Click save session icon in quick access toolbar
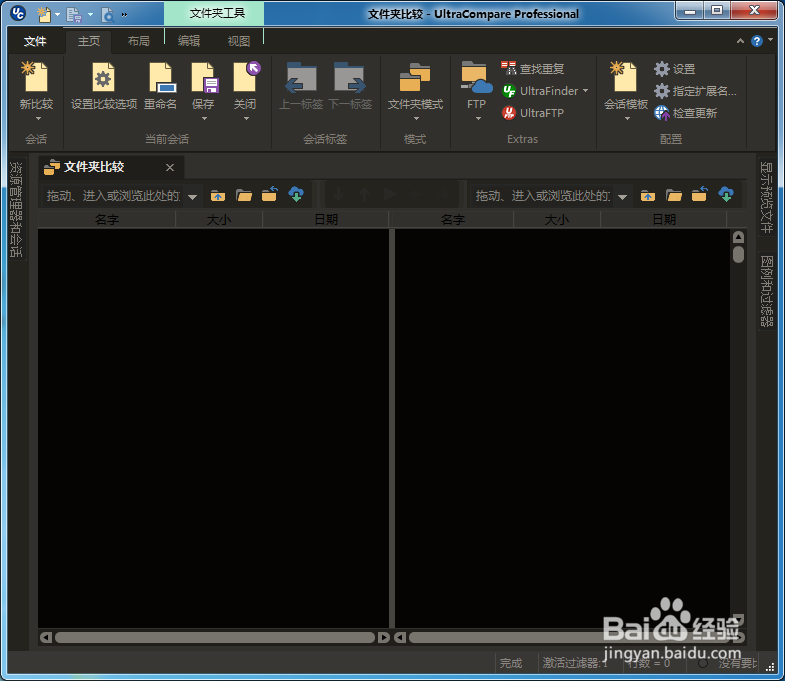This screenshot has height=681, width=785. point(74,15)
